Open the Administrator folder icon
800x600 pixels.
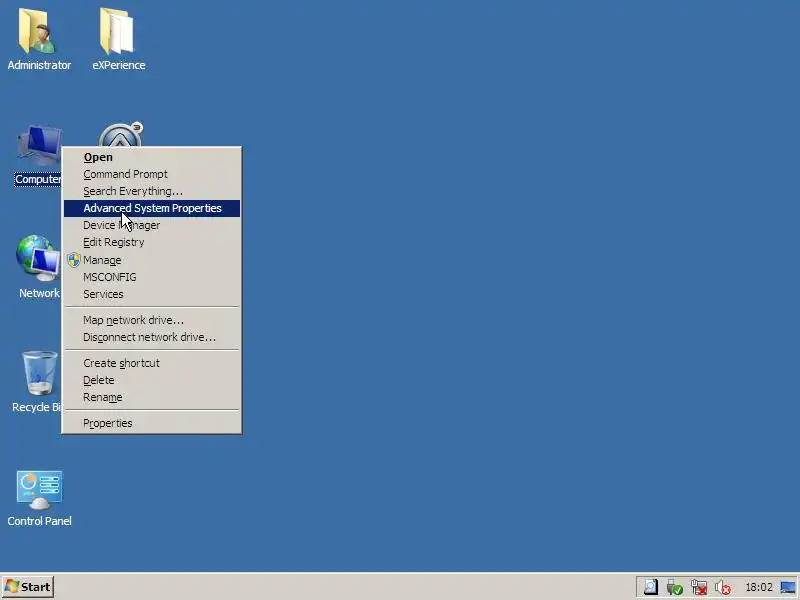pos(39,38)
